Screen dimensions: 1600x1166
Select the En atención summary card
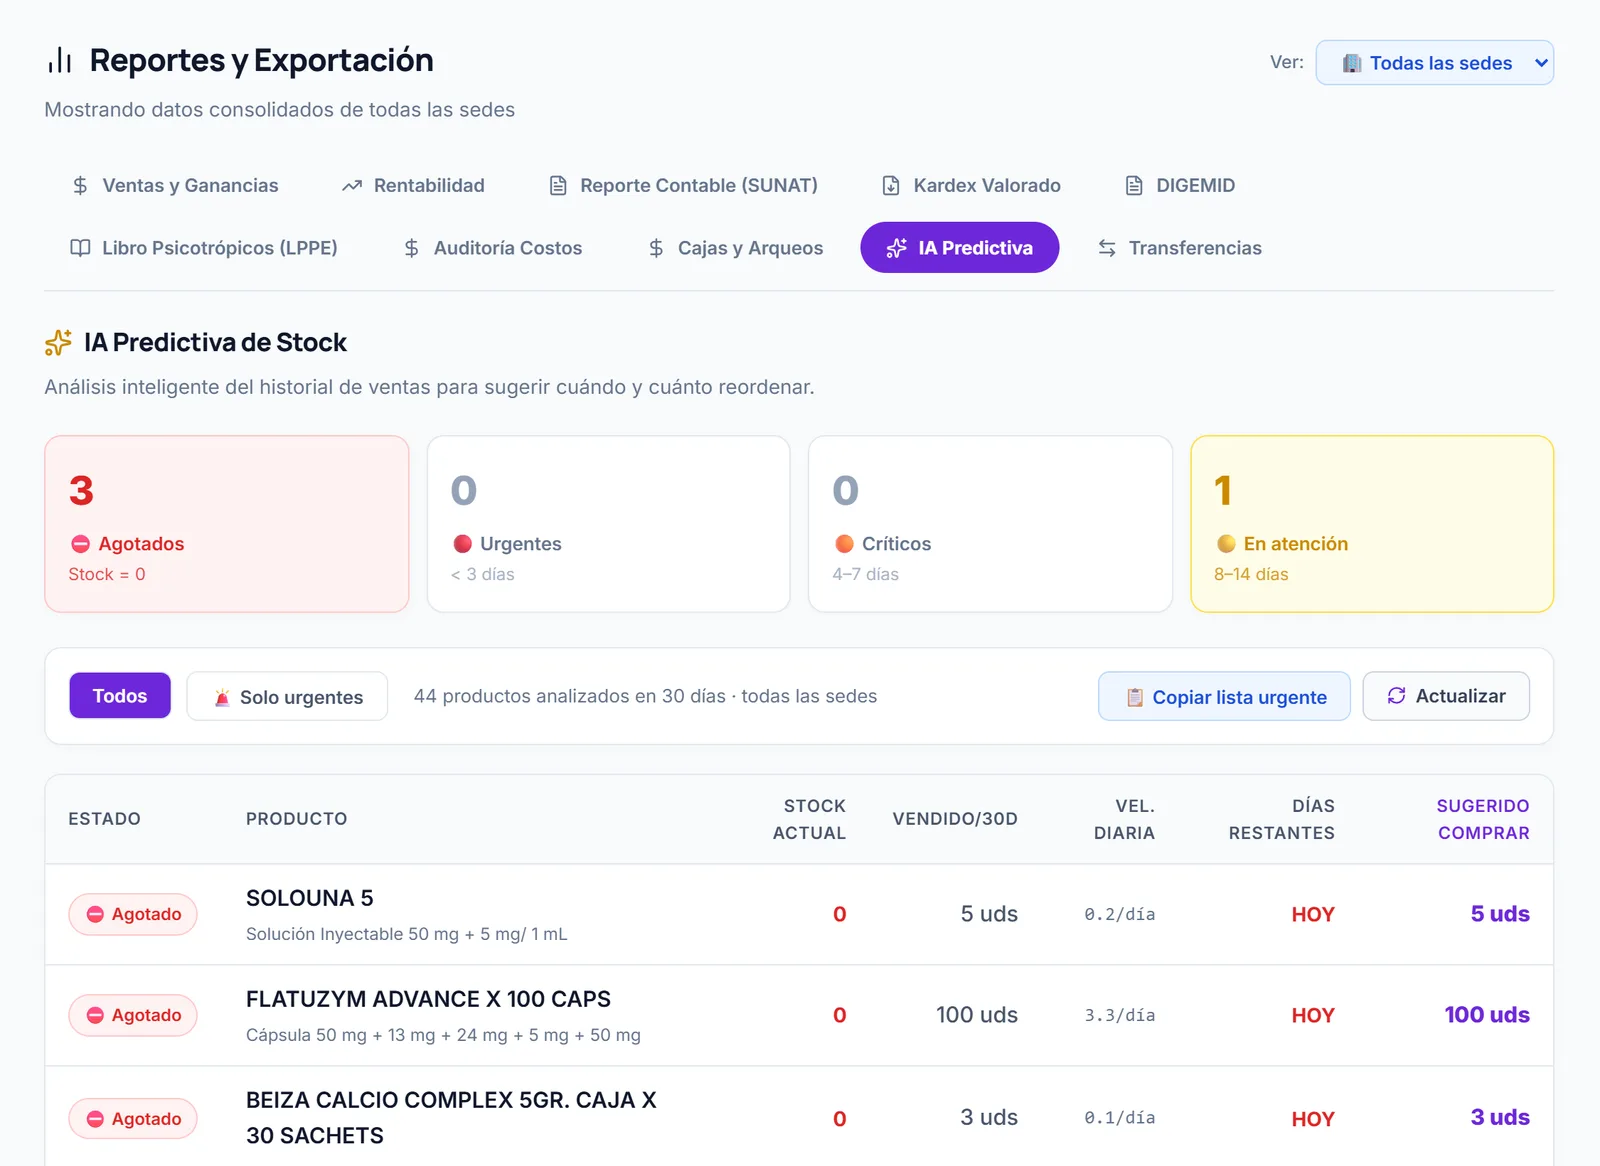[1372, 524]
